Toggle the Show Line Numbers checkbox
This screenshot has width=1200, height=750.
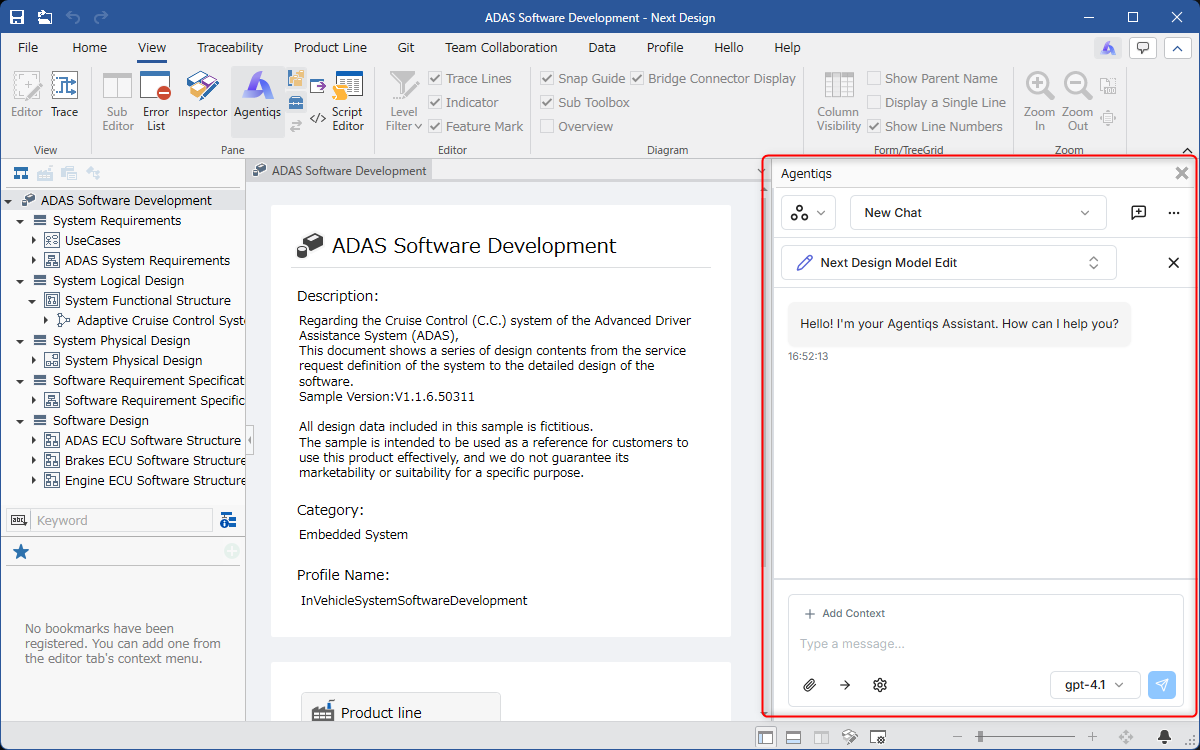coord(874,126)
